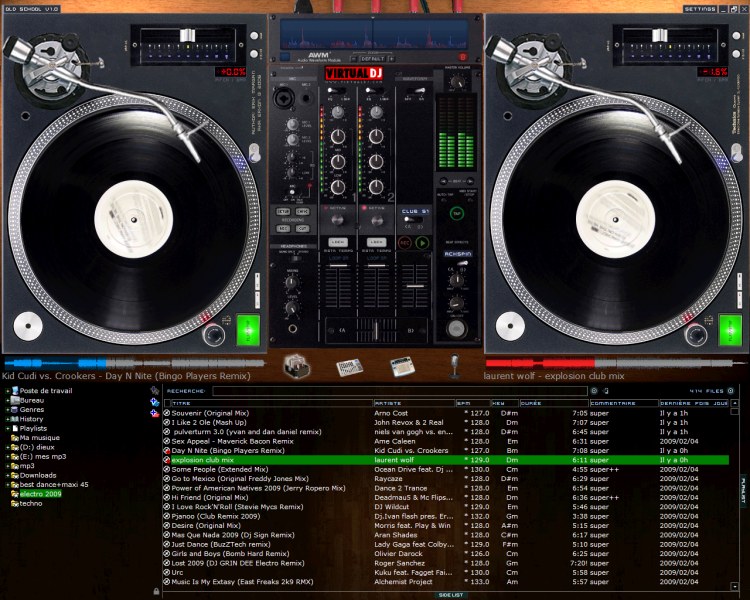Viewport: 750px width, 600px height.
Task: Open the SIDE LIST tab at bottom
Action: [451, 595]
